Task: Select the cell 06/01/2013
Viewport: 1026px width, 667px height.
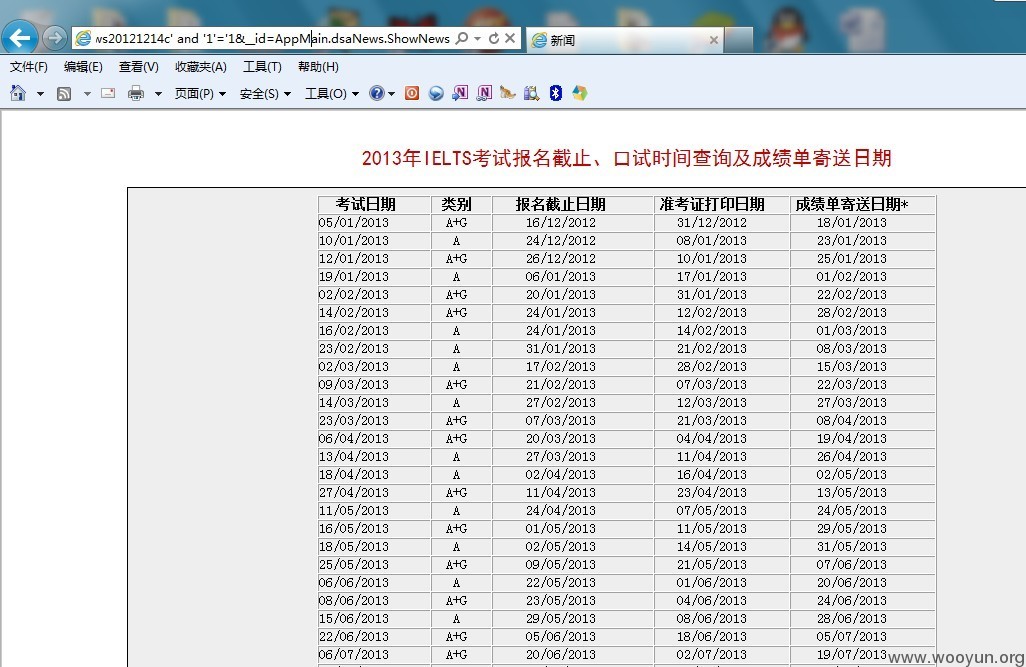Action: click(561, 277)
